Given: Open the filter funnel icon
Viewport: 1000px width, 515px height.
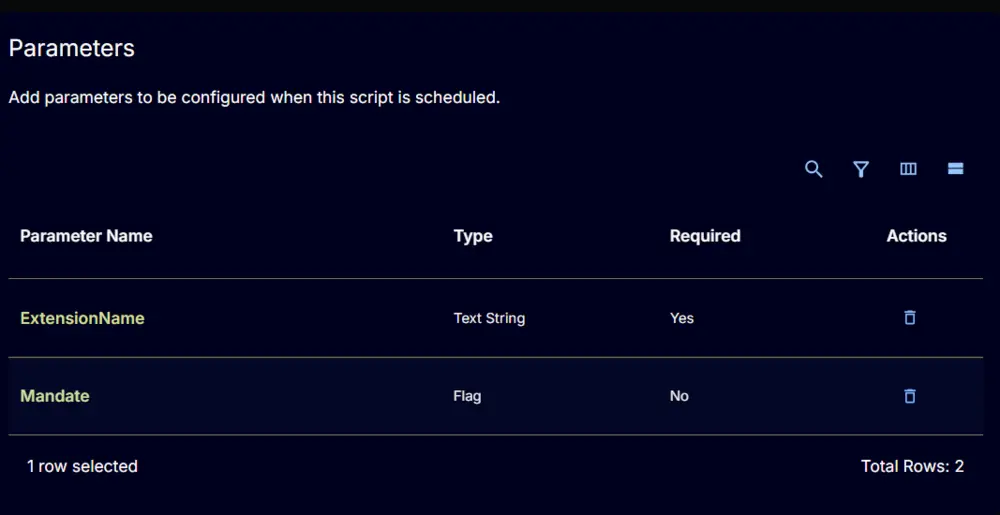Looking at the screenshot, I should click(861, 169).
